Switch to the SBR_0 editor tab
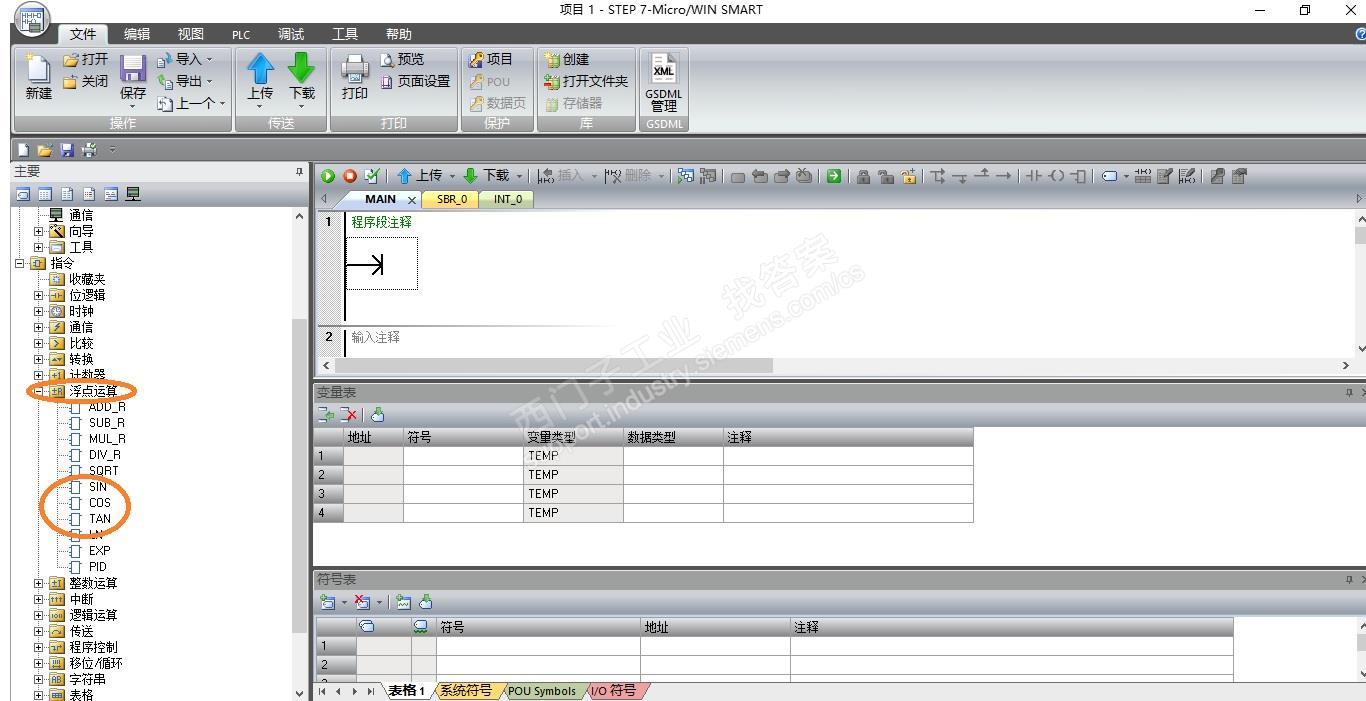This screenshot has width=1366, height=701. pos(452,199)
